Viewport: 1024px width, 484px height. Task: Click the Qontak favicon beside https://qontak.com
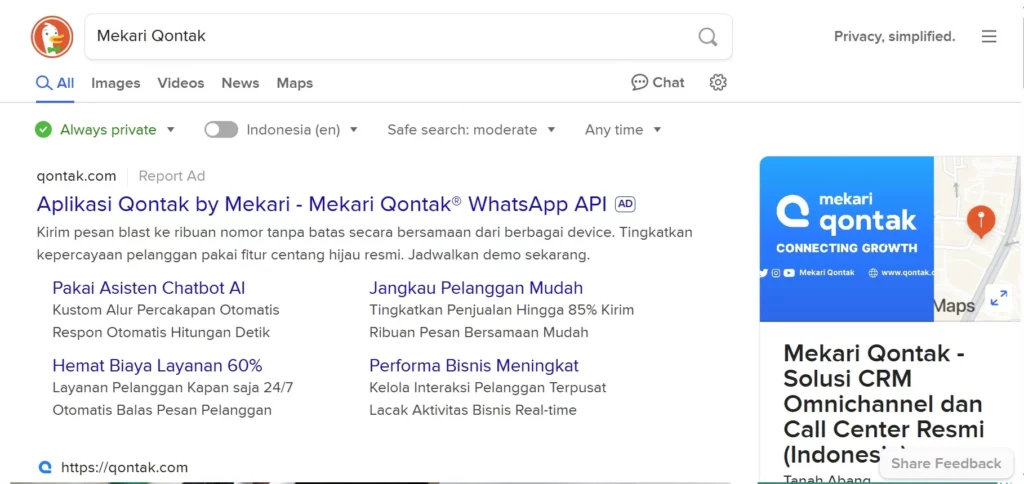pos(44,467)
